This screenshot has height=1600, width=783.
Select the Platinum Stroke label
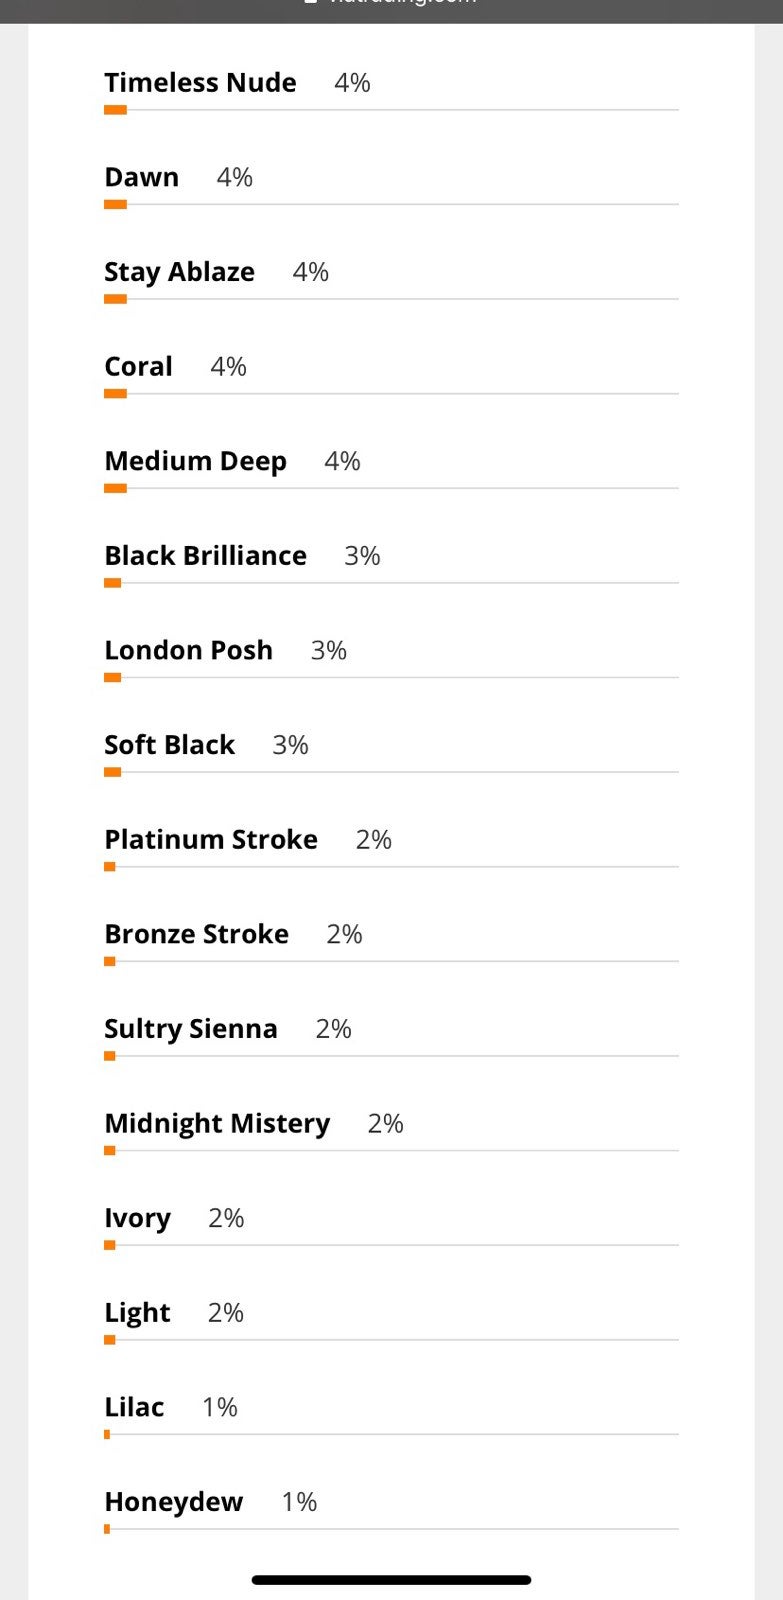[210, 840]
